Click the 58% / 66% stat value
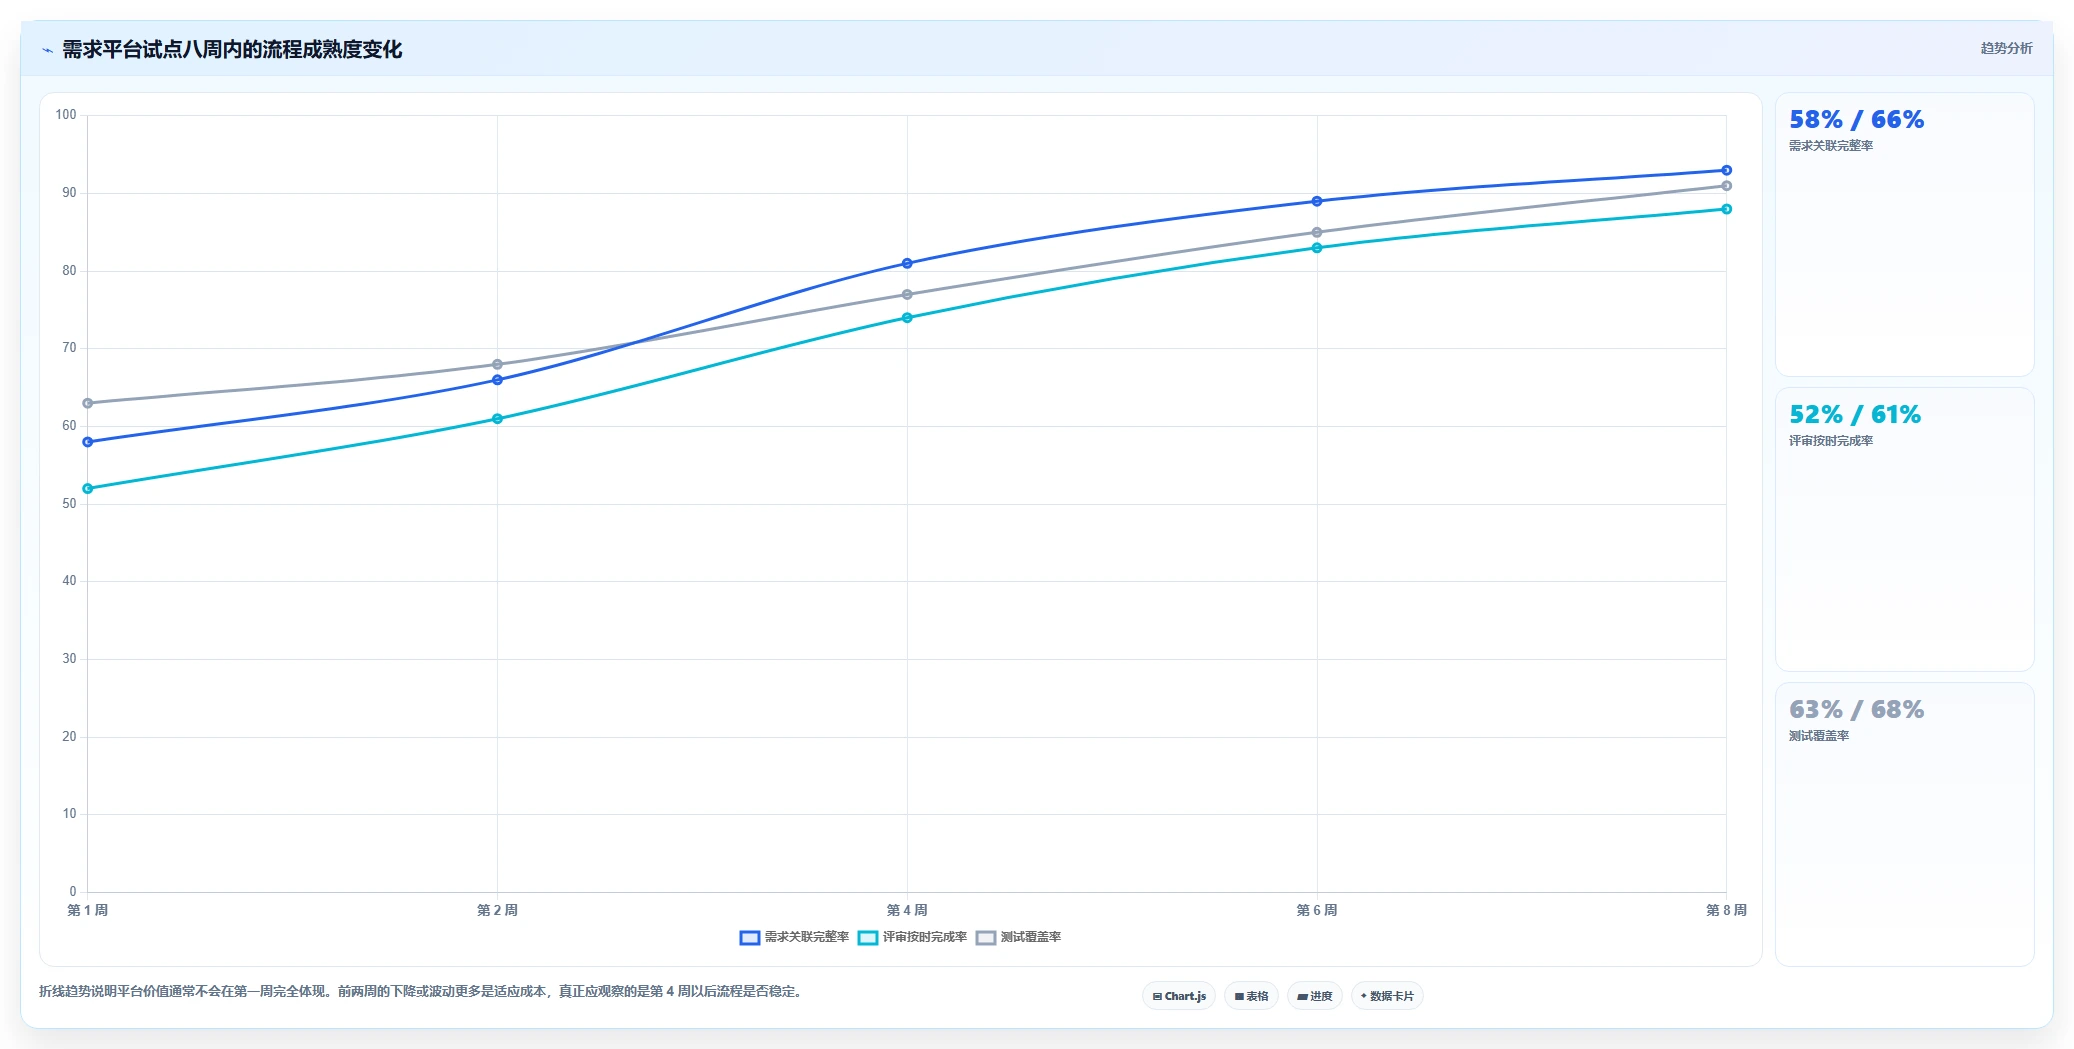2074x1049 pixels. [x=1856, y=120]
